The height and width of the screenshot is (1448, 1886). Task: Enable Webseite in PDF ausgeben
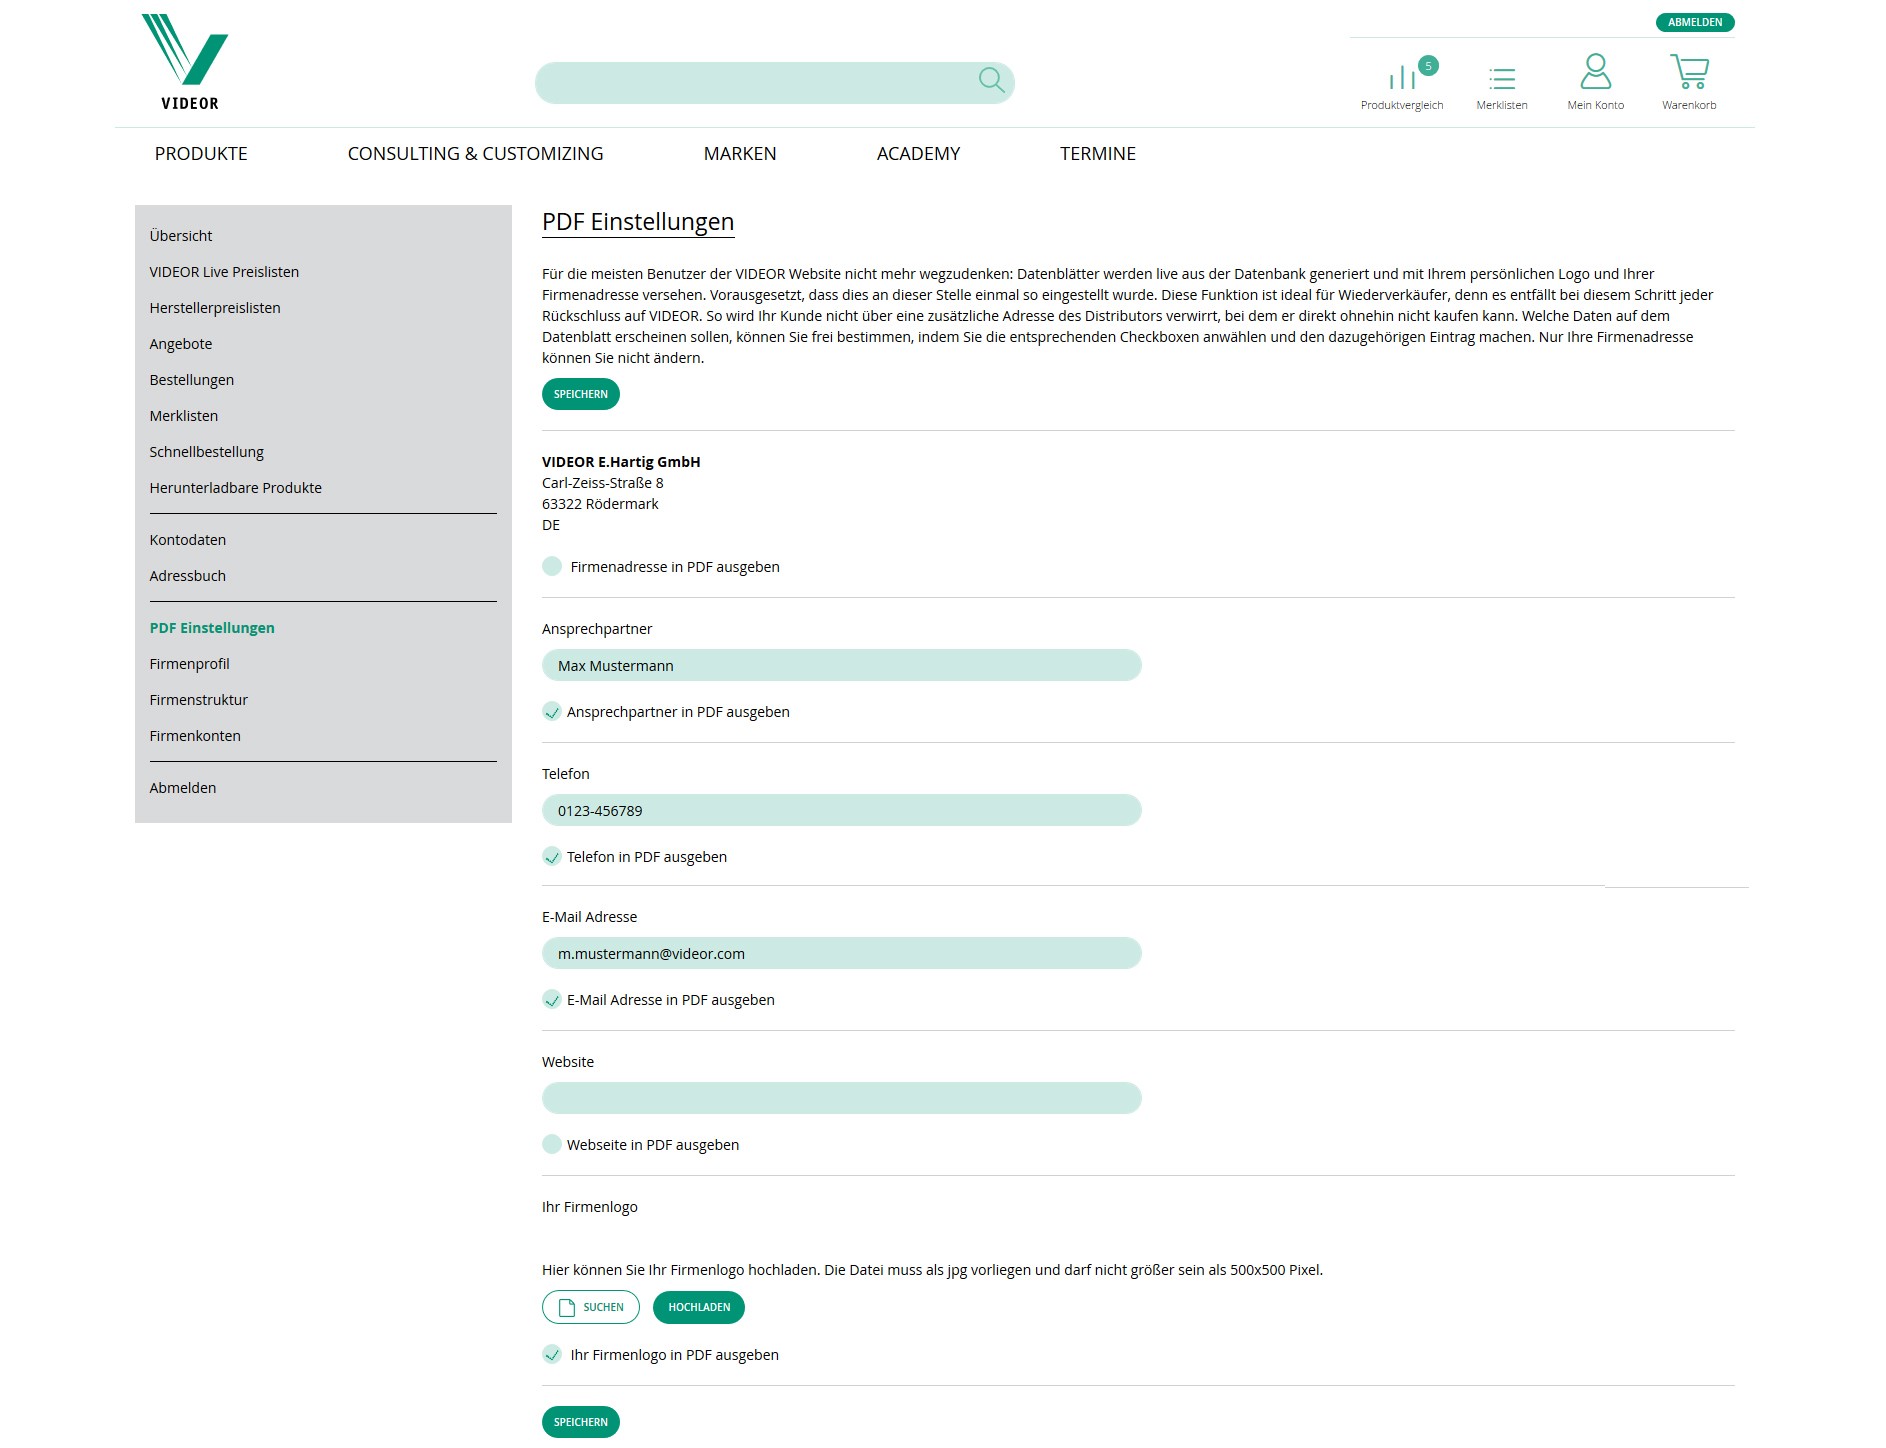(552, 1144)
